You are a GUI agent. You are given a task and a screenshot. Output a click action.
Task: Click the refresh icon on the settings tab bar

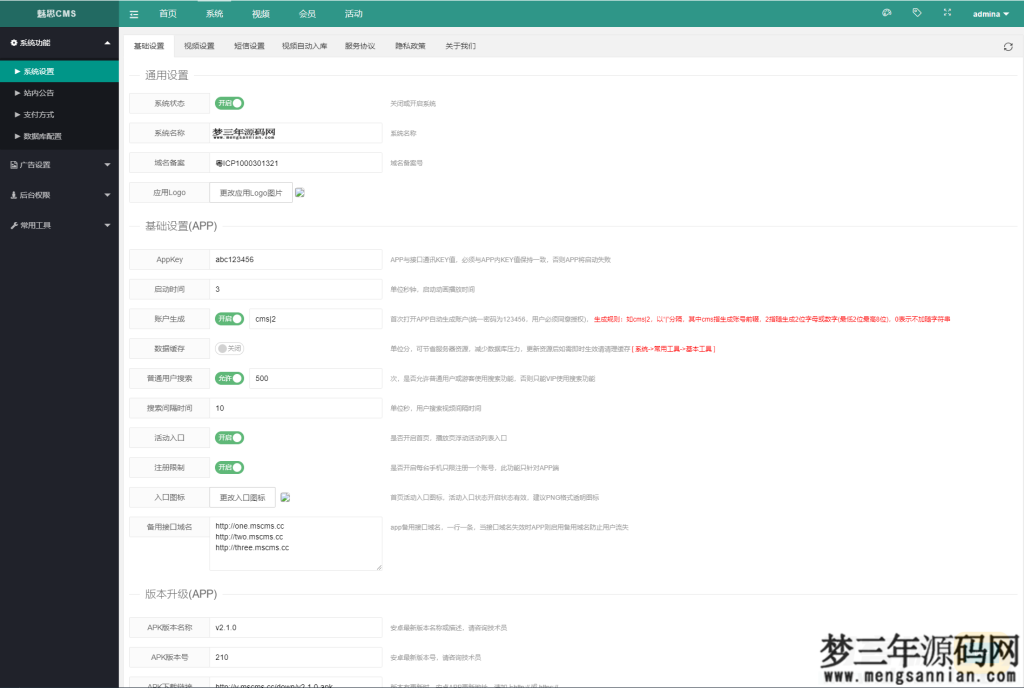(1008, 45)
